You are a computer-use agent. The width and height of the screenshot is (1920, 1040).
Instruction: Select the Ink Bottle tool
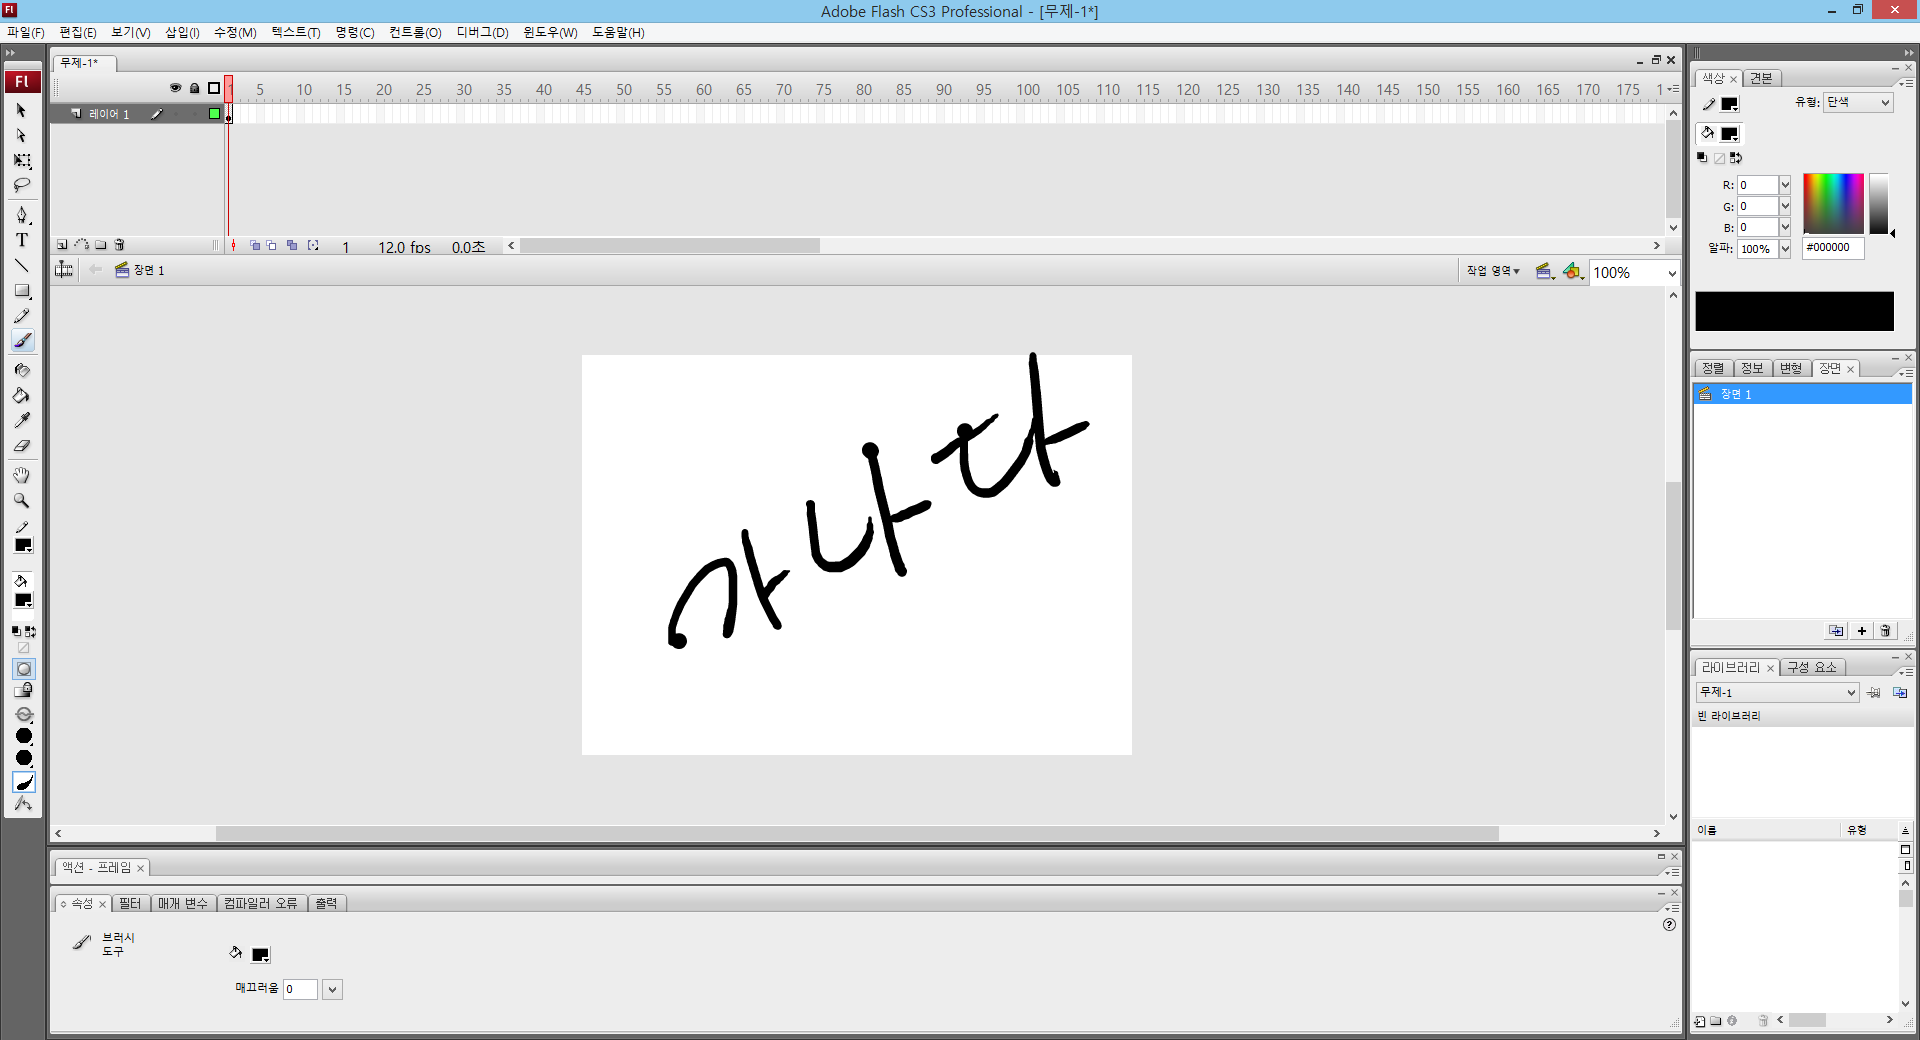[22, 370]
